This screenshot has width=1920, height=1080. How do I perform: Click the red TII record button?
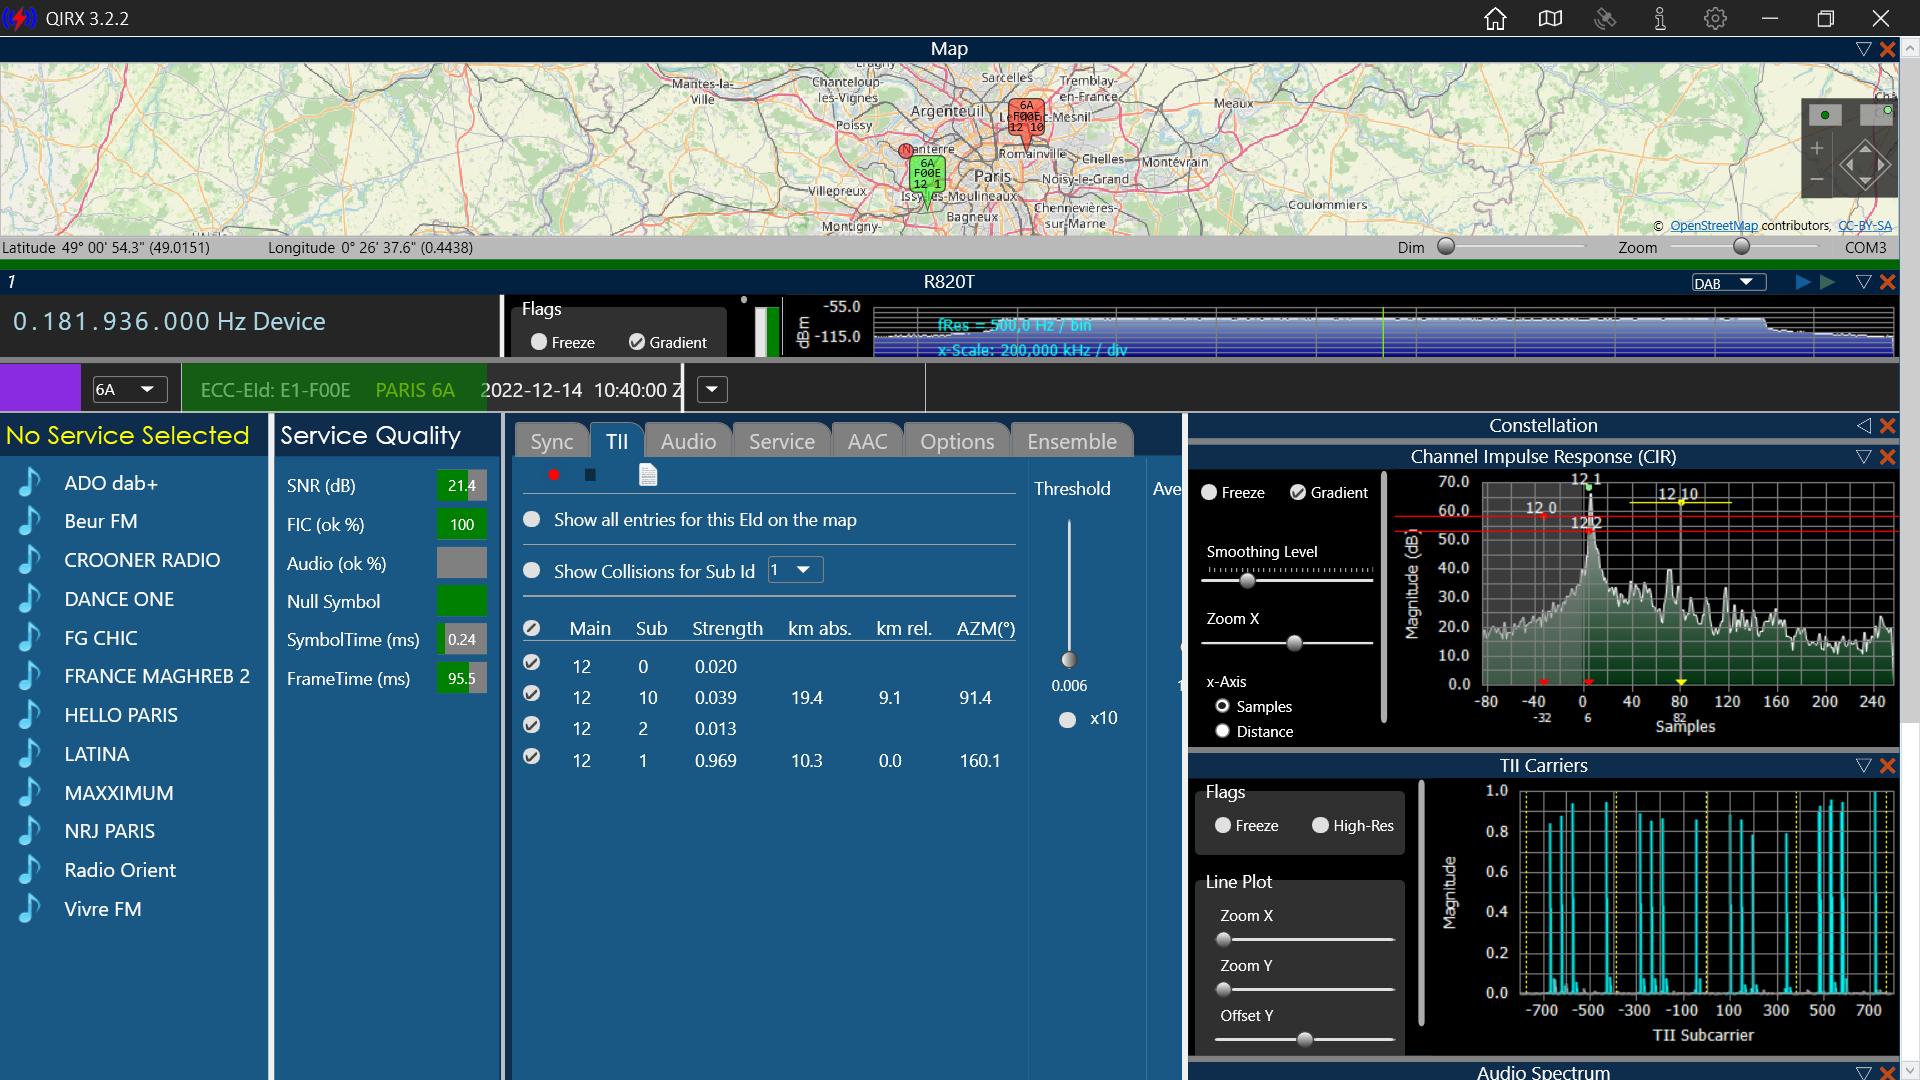(554, 475)
